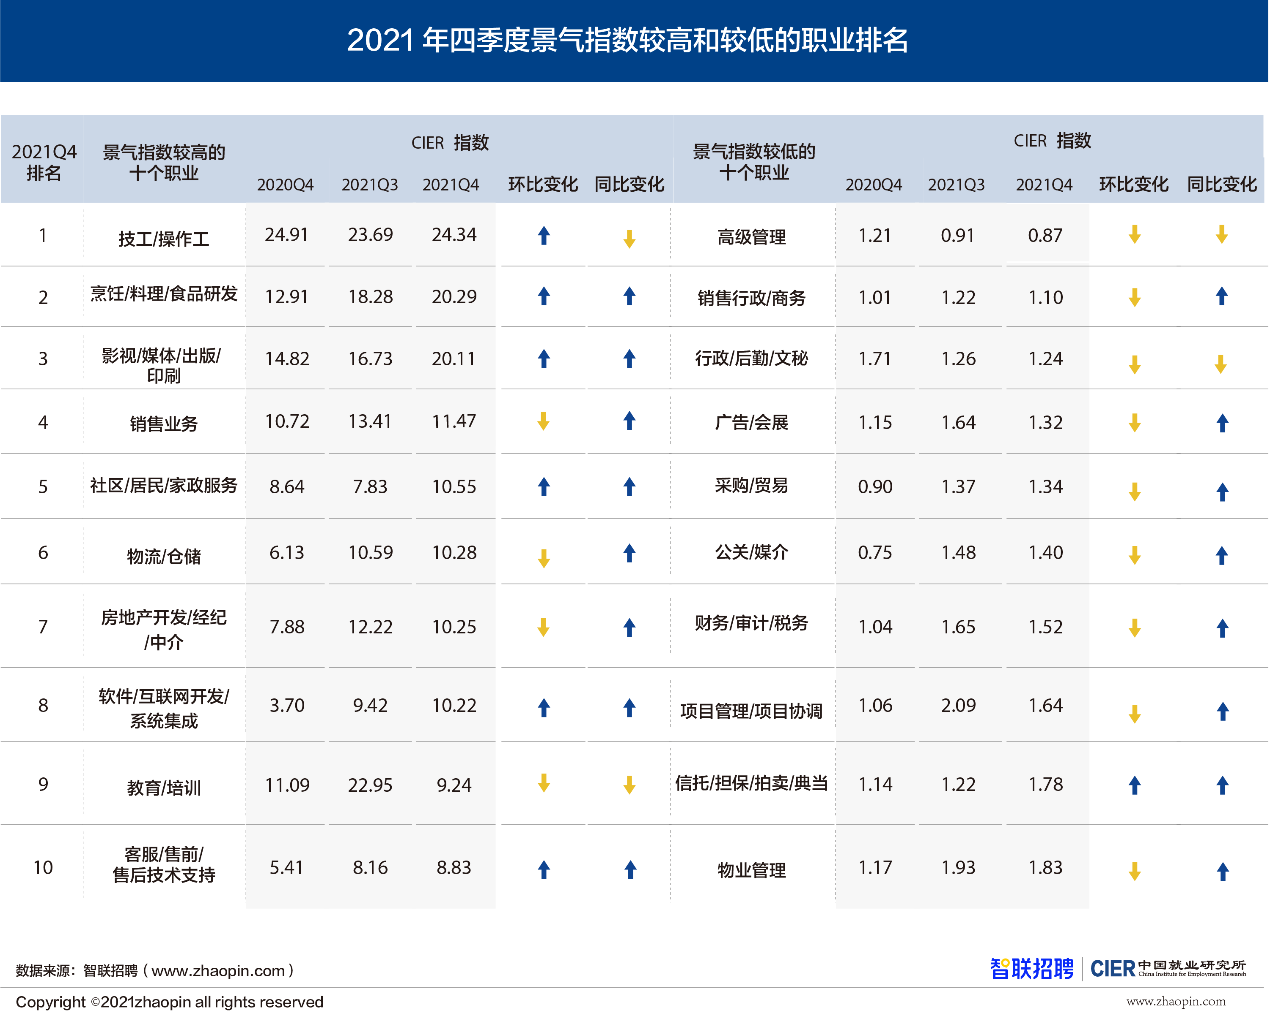Select the 景气指数较高的十个职业 column header

pyautogui.click(x=164, y=162)
